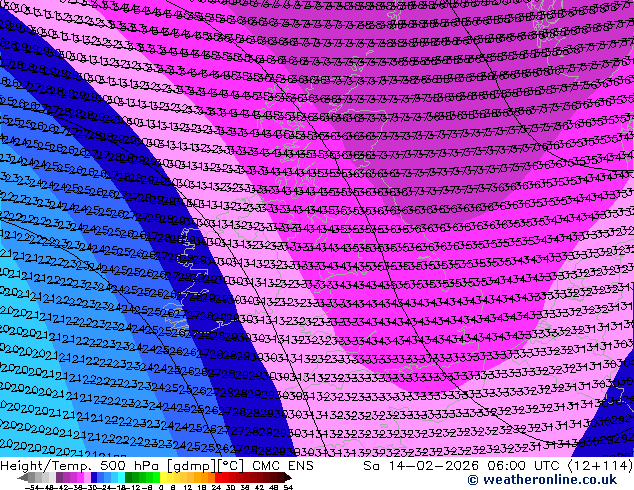The height and width of the screenshot is (490, 634).
Task: Click the grey left arrow end of legend
Action: pos(23,477)
